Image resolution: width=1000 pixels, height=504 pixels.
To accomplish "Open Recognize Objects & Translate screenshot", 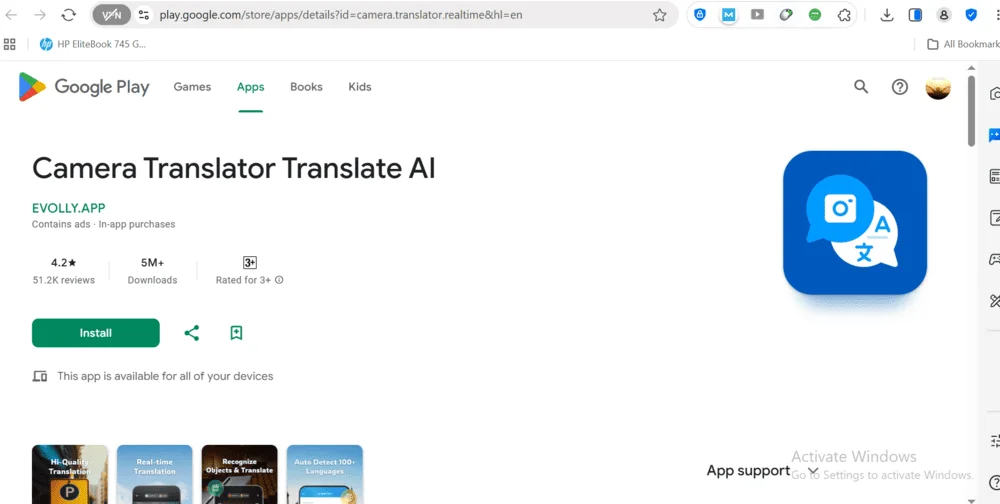I will tap(239, 474).
